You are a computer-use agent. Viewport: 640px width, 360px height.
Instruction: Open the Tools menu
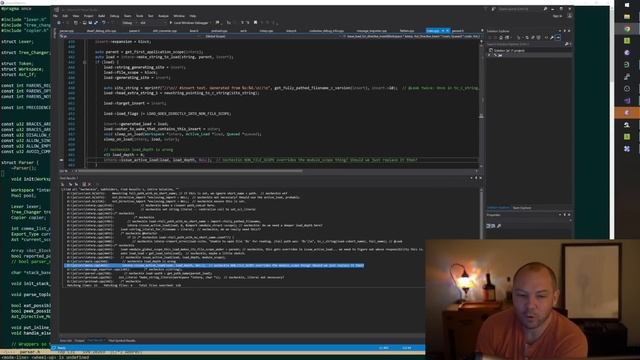point(140,16)
